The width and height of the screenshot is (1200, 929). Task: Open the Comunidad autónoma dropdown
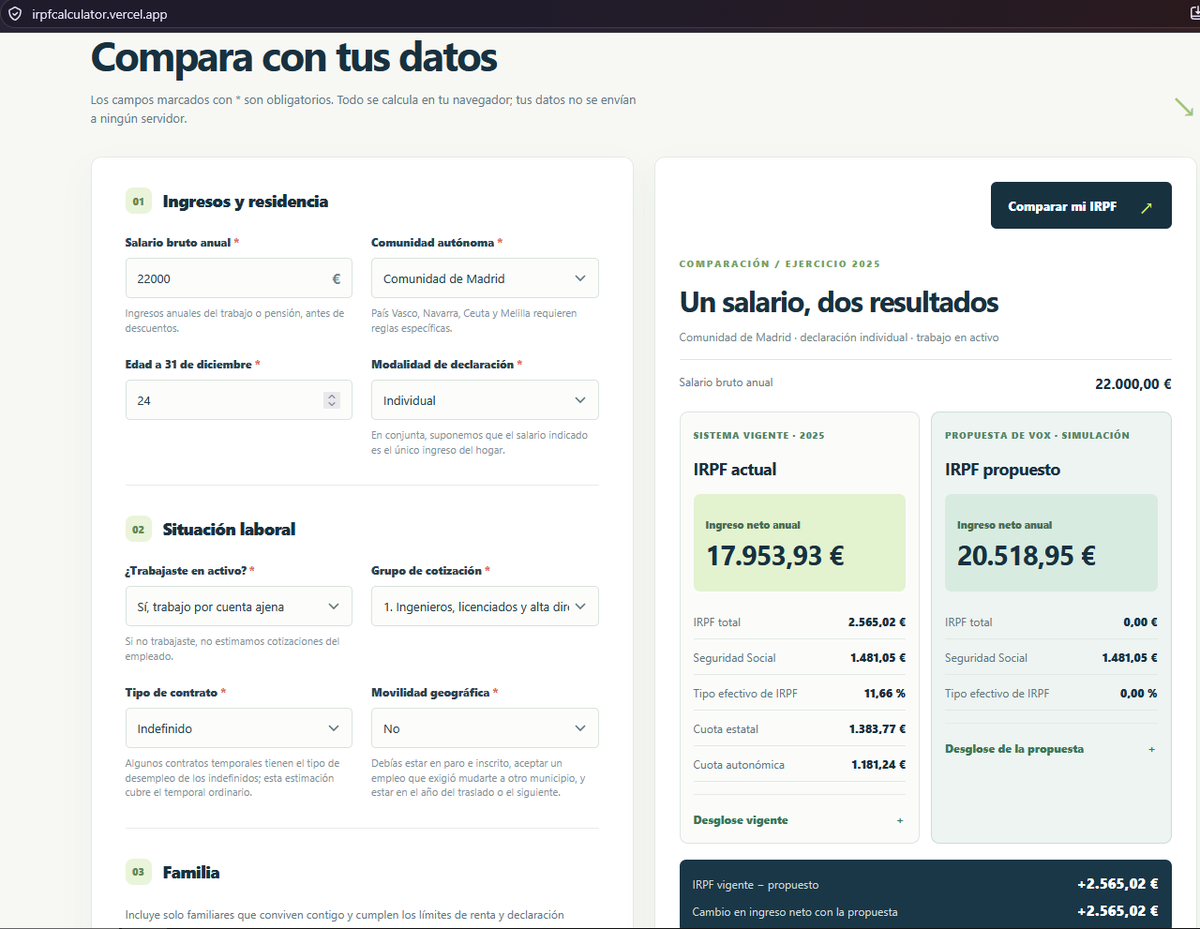tap(484, 278)
